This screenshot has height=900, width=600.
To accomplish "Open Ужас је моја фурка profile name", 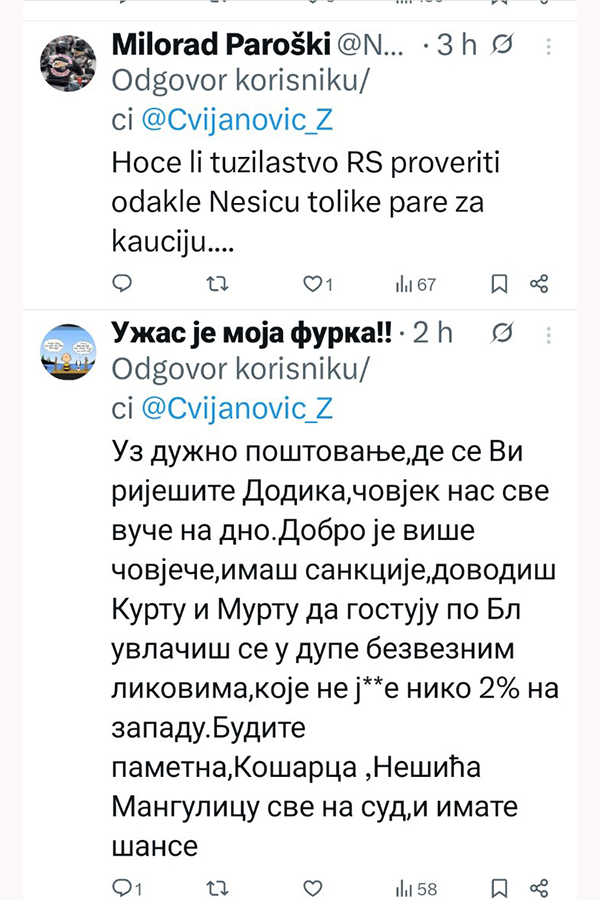I will 252,332.
